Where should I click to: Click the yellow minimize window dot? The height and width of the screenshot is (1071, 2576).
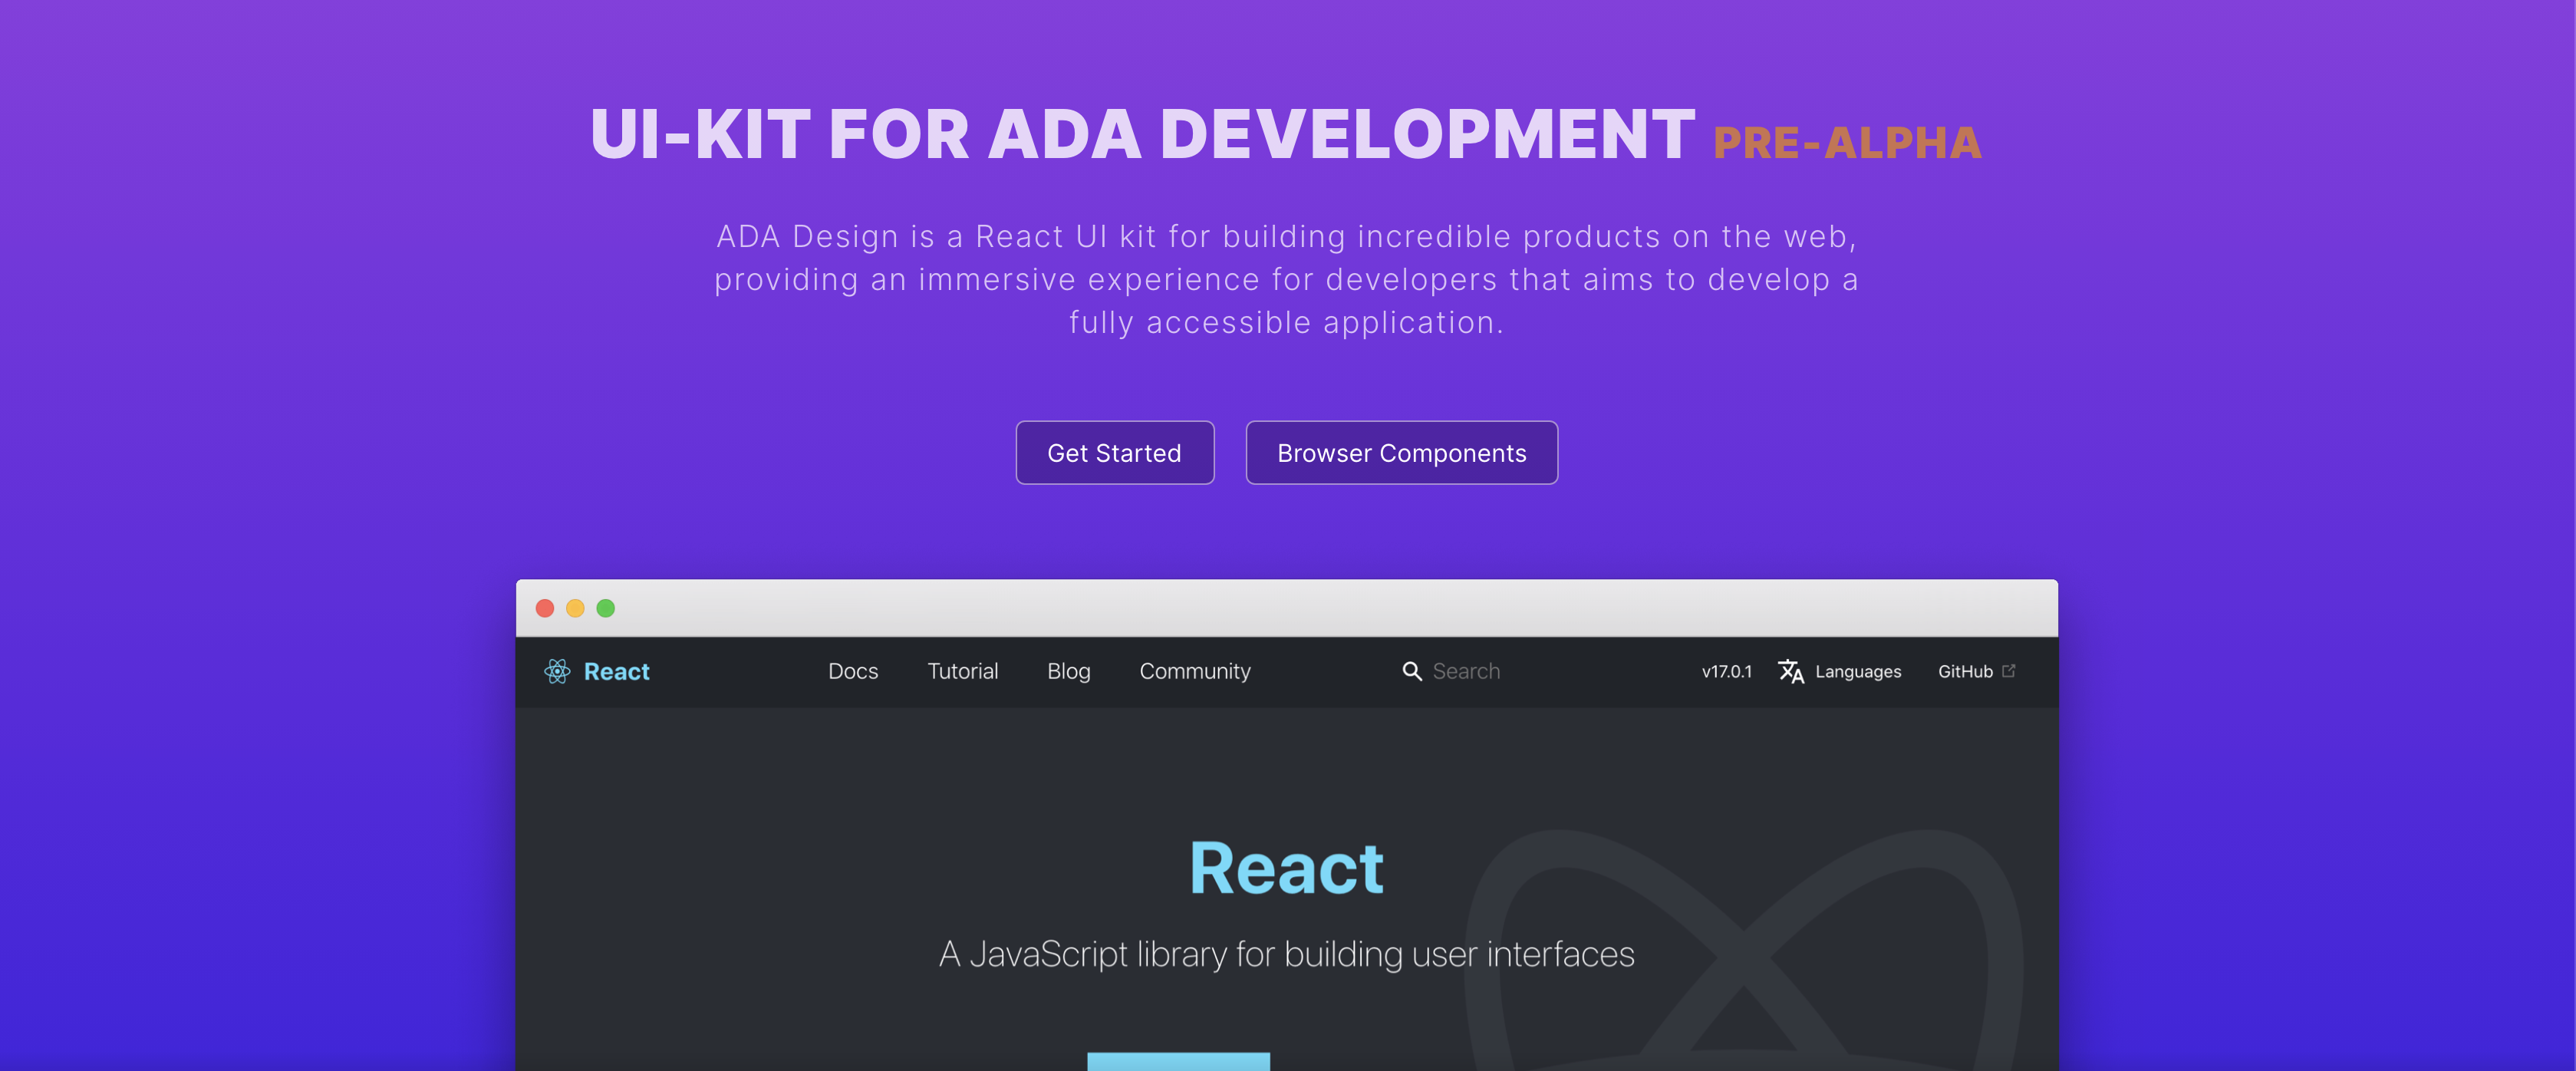[575, 608]
